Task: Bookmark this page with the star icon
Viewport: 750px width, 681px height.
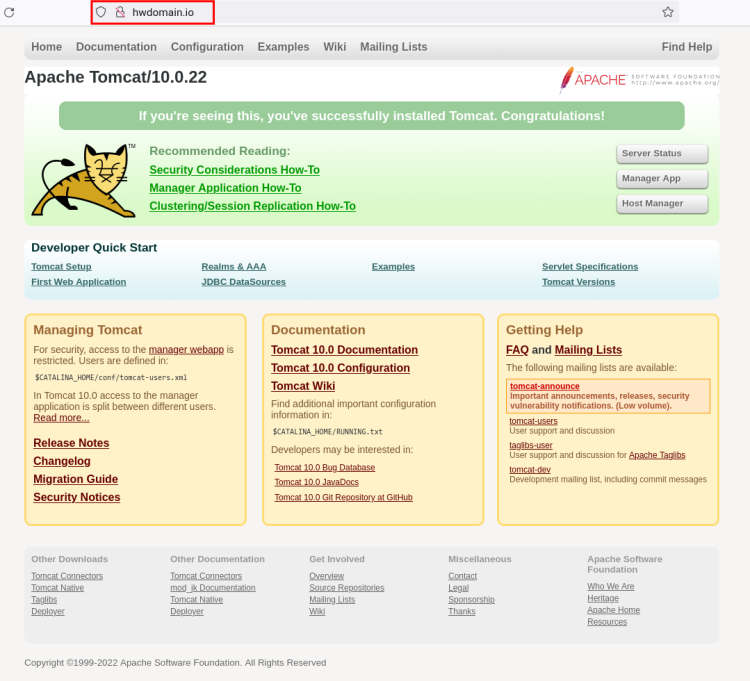Action: pyautogui.click(x=668, y=12)
